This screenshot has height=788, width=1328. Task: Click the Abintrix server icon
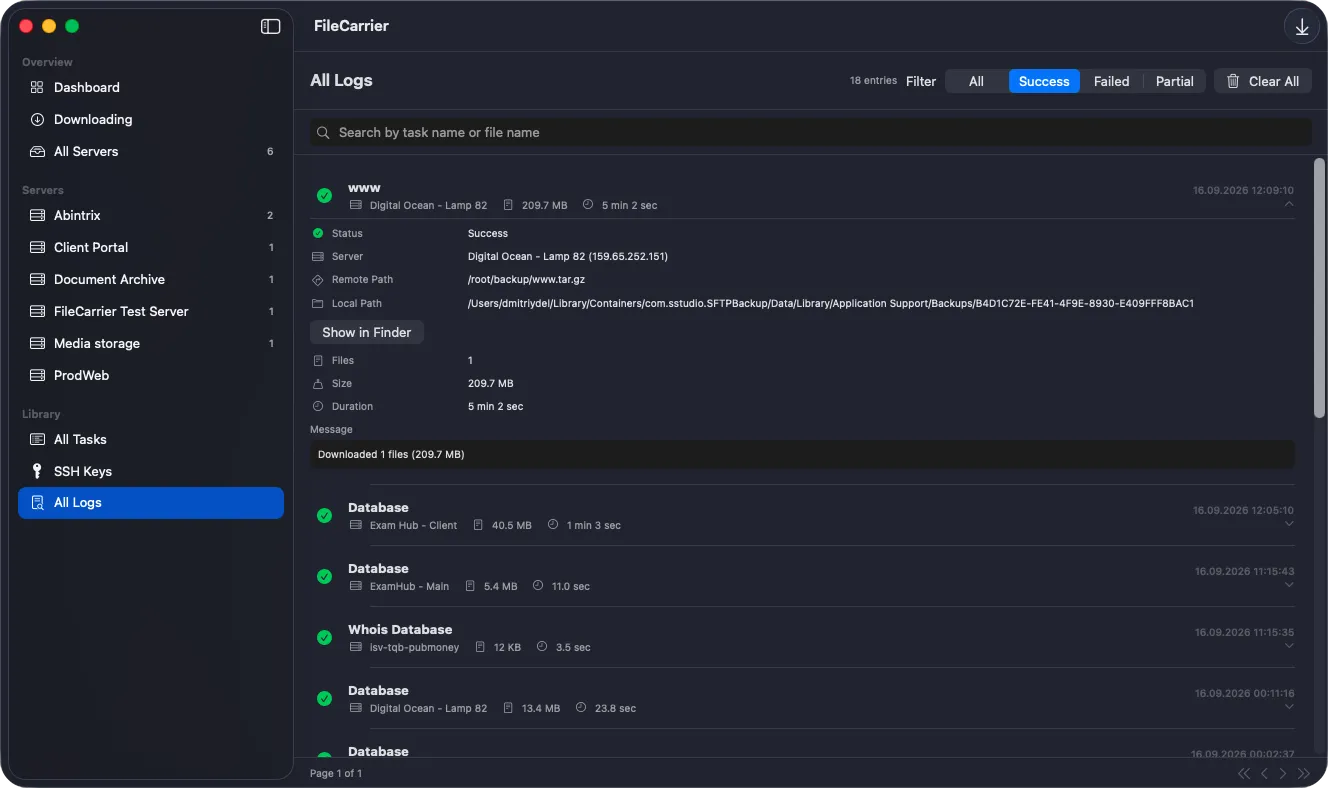click(37, 215)
